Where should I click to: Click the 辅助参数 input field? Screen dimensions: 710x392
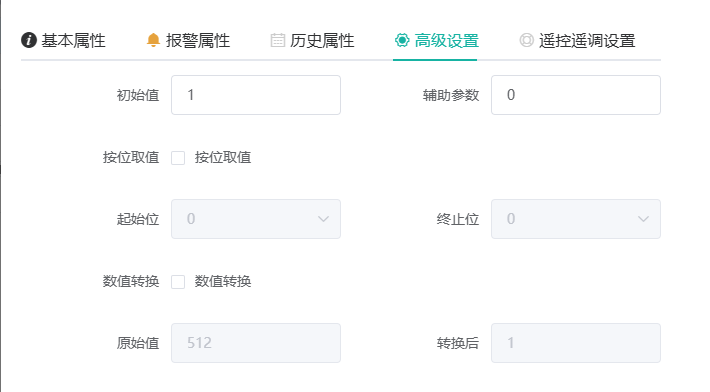coord(576,95)
